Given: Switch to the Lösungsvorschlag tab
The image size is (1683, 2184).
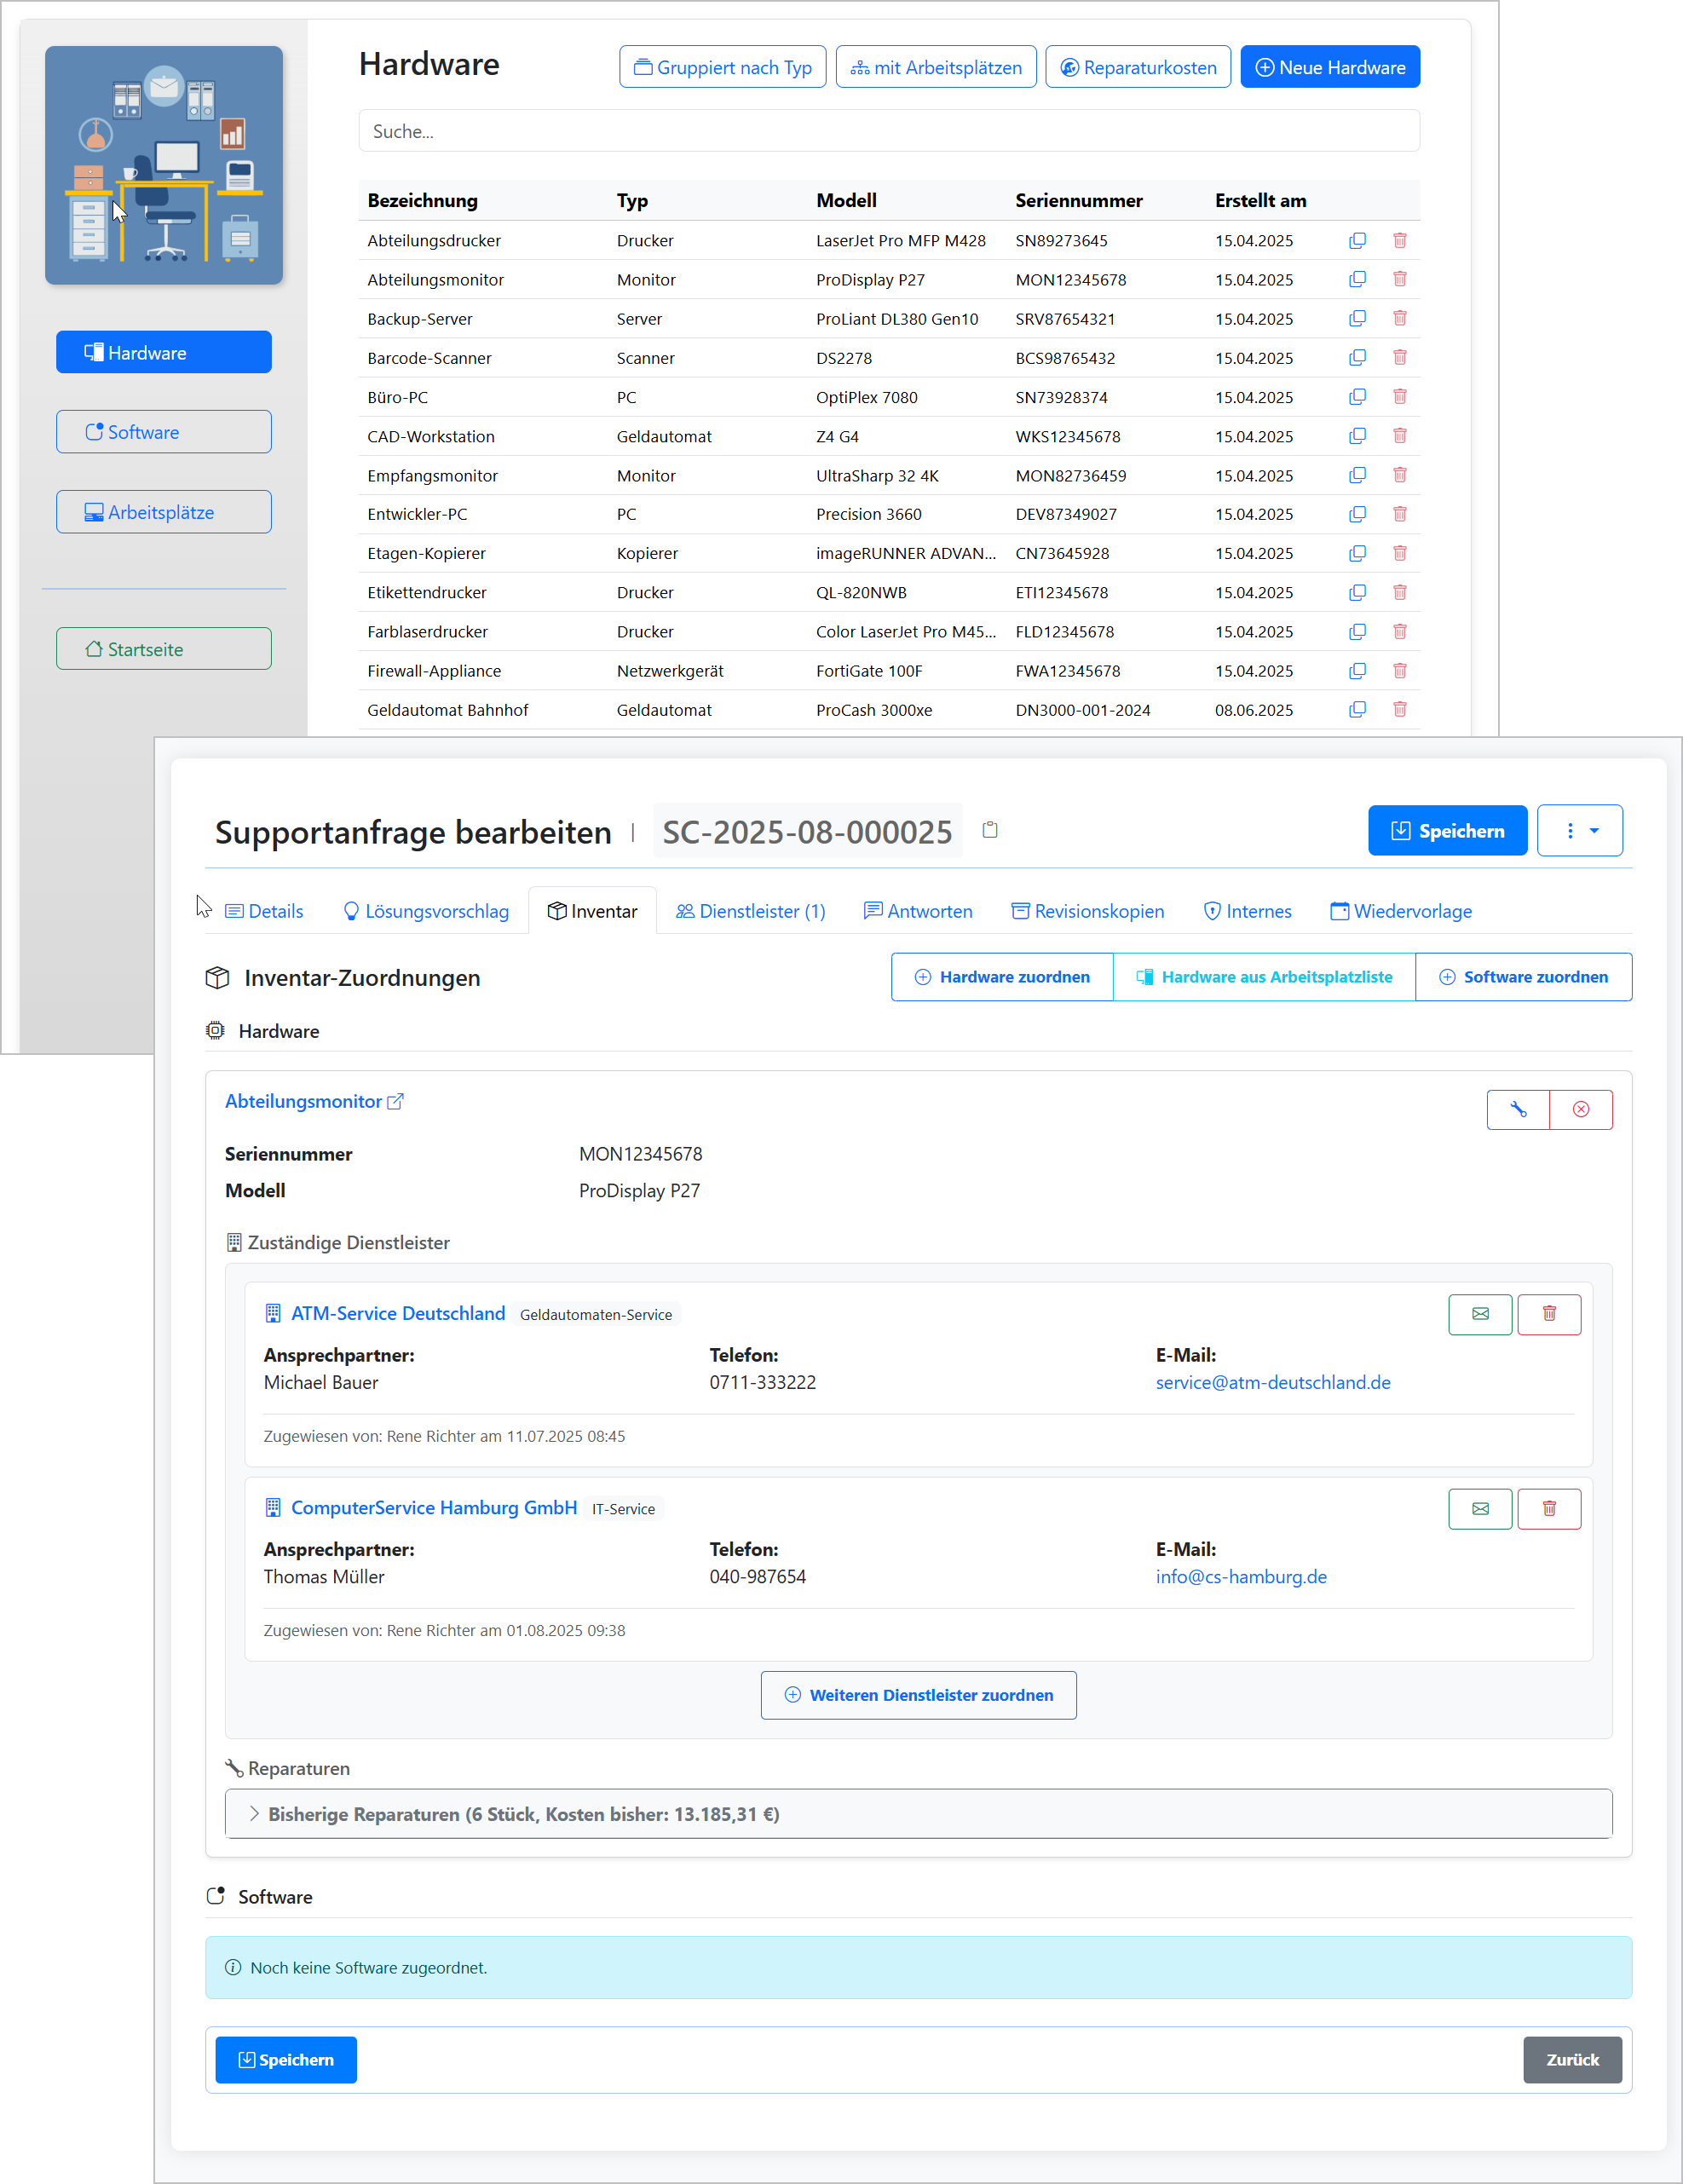Looking at the screenshot, I should coord(426,911).
